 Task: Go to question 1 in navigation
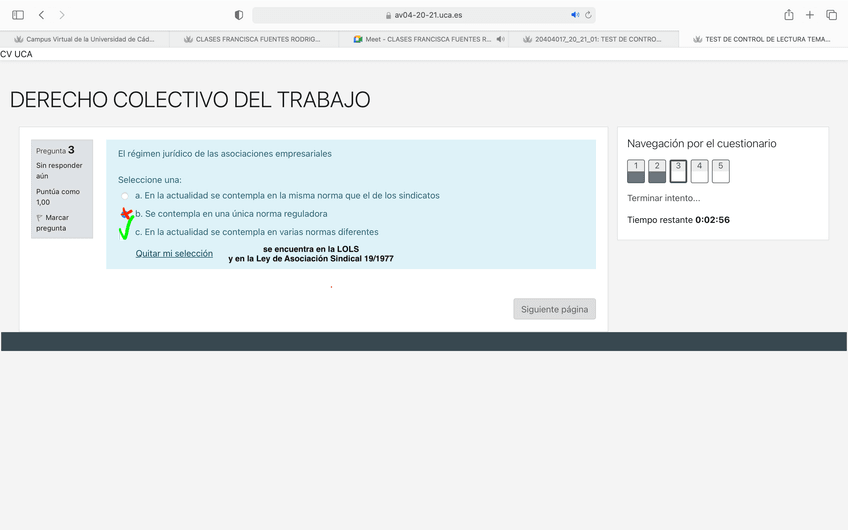tap(636, 171)
